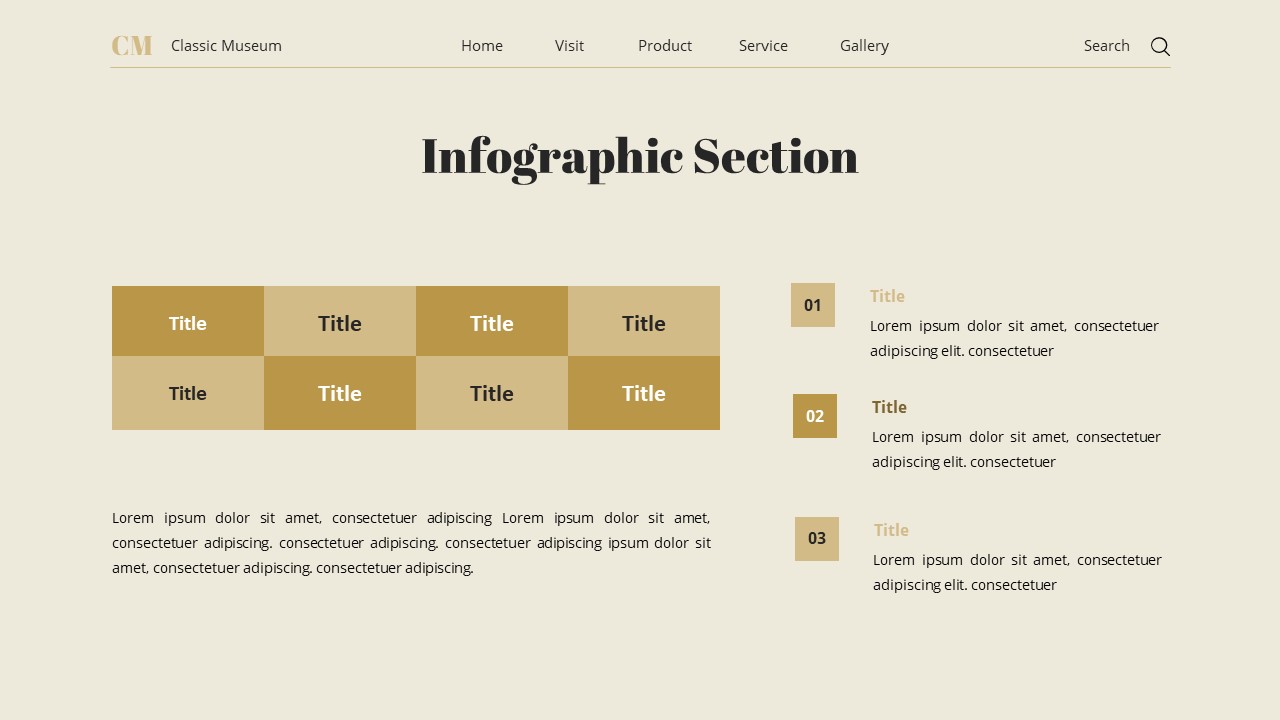
Task: Click the number 01 badge
Action: (x=811, y=305)
